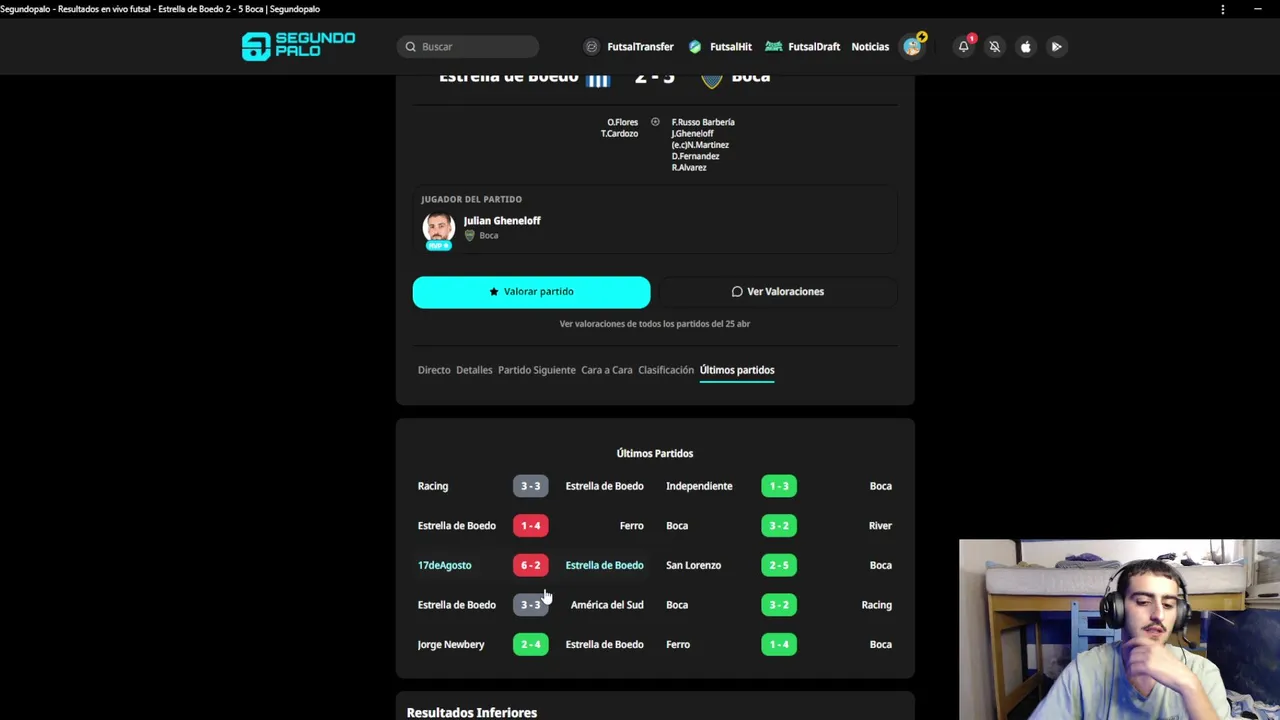Switch to the Detalles tab
The width and height of the screenshot is (1280, 720).
click(x=474, y=370)
